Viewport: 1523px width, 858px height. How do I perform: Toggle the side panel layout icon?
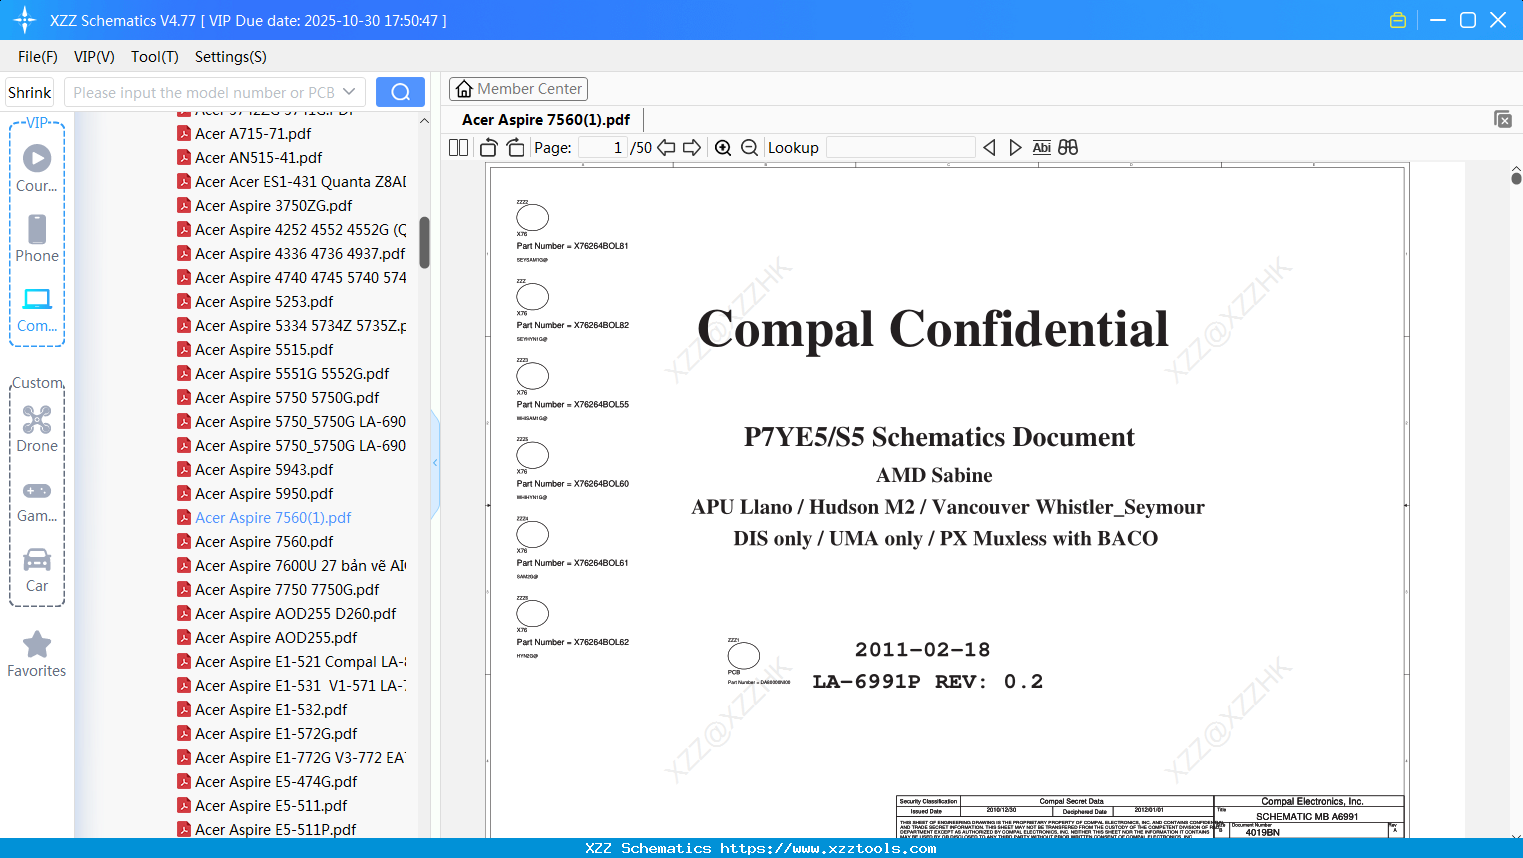(458, 148)
